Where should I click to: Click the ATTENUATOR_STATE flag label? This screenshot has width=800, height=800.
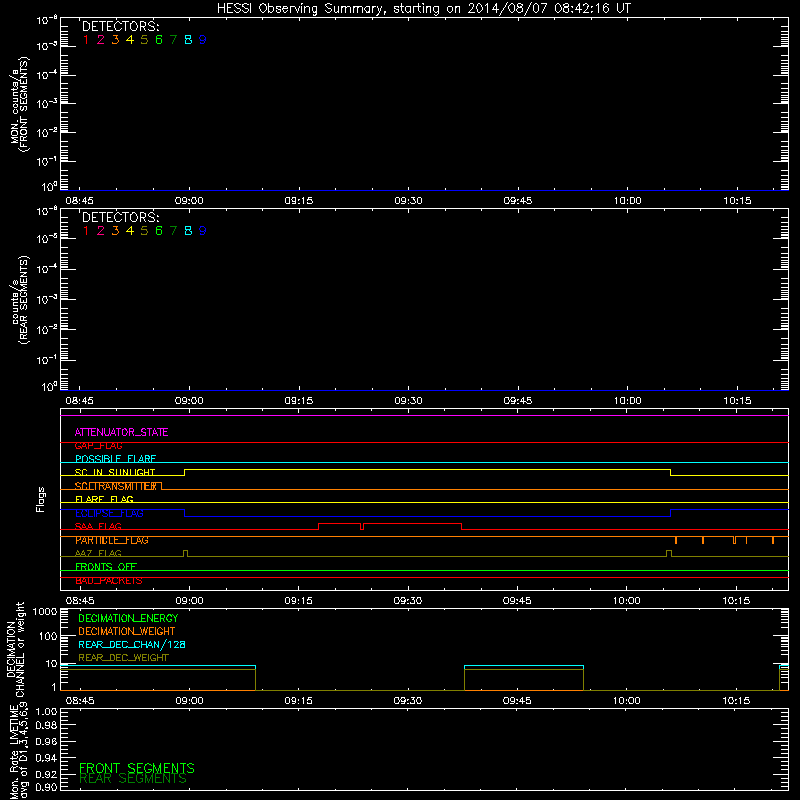coord(121,433)
